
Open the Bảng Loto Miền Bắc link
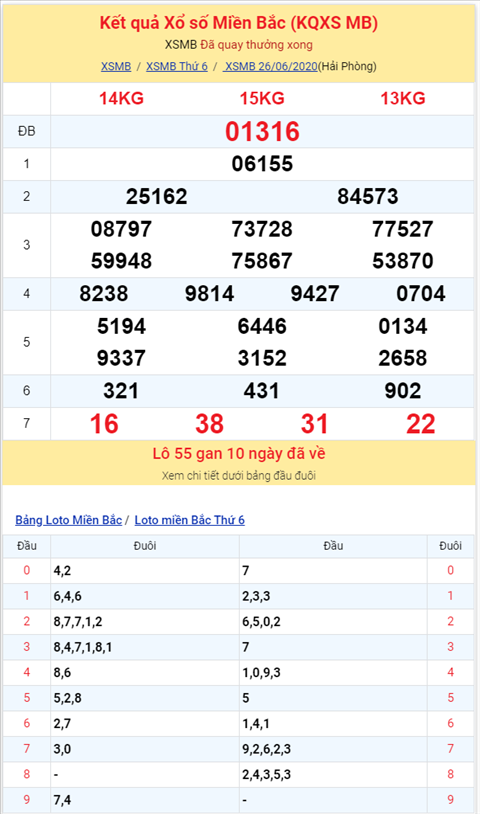tap(68, 520)
